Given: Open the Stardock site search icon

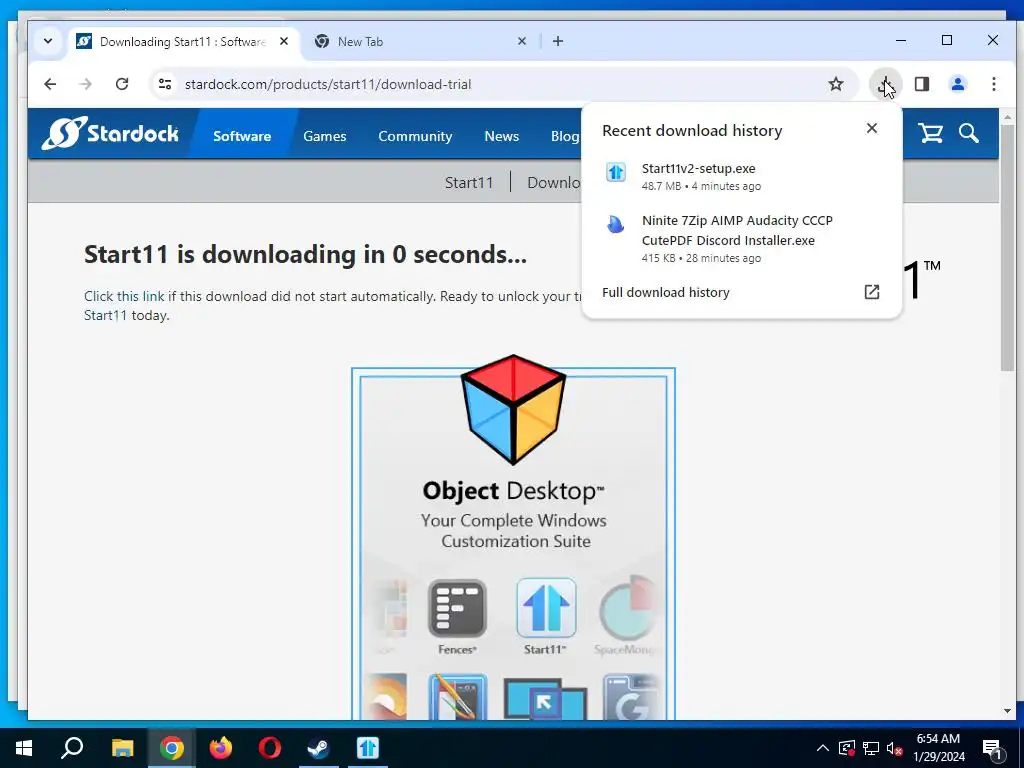Looking at the screenshot, I should tap(968, 133).
